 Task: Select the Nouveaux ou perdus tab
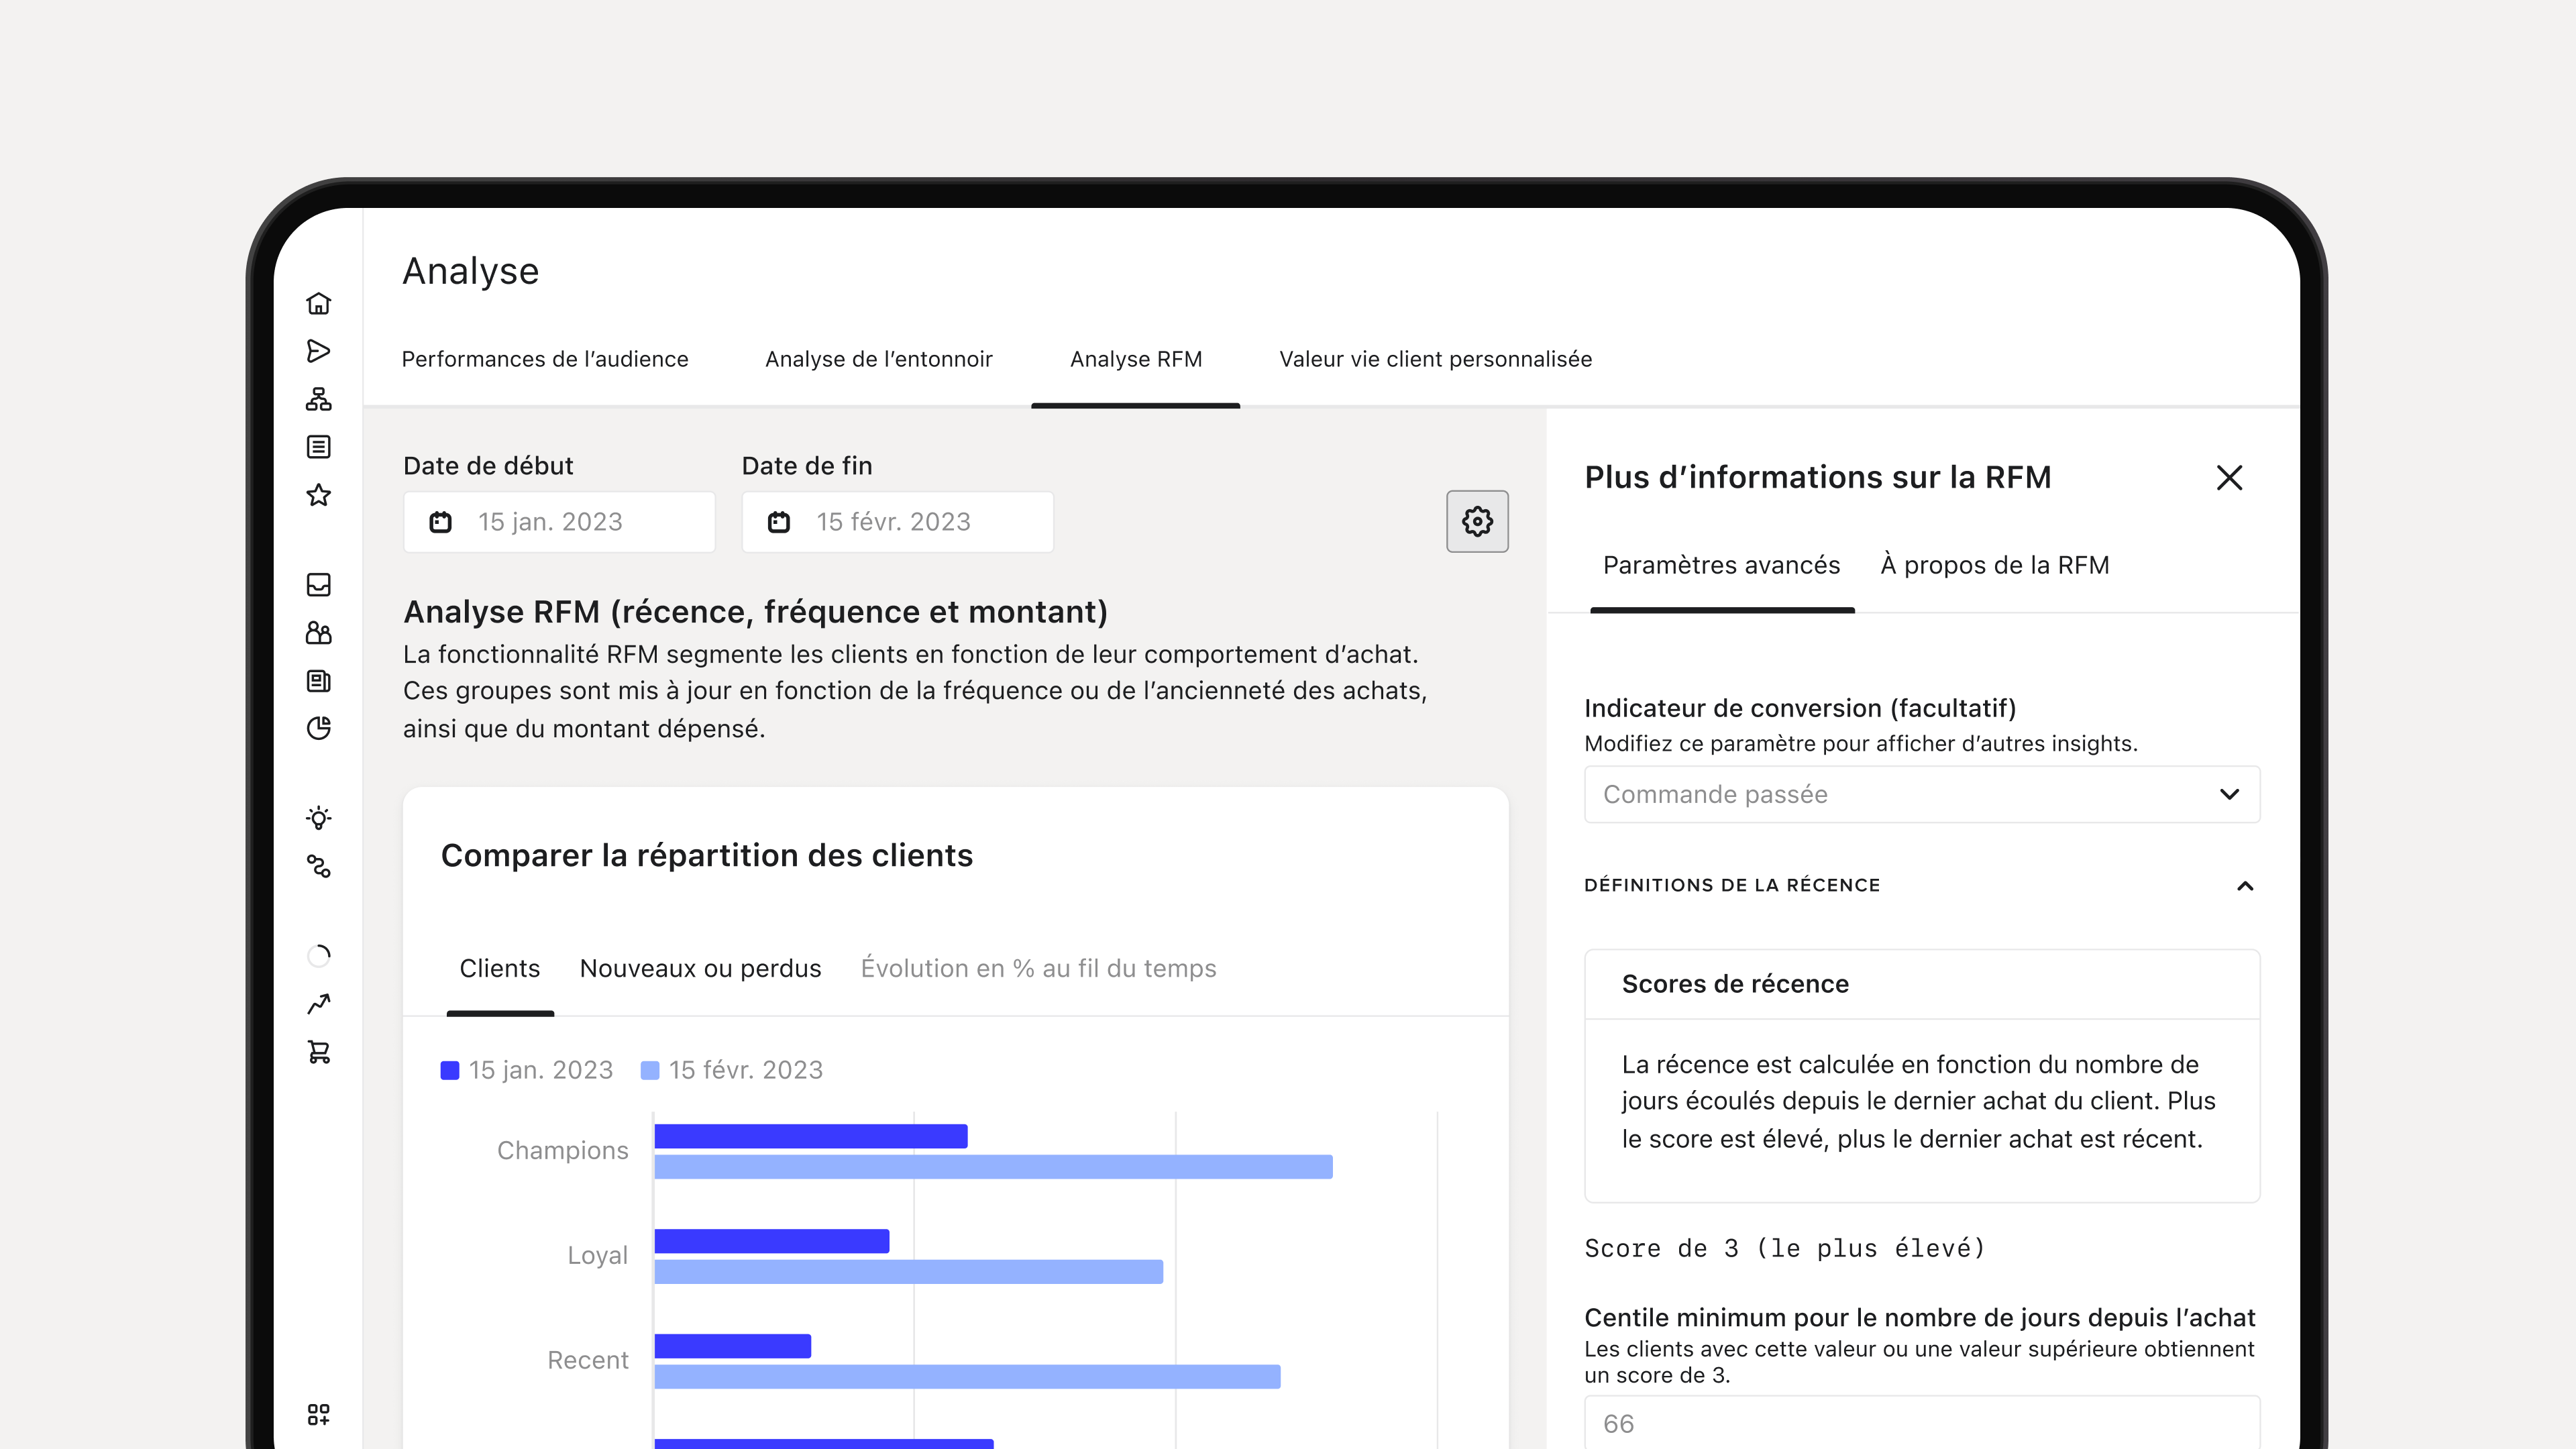tap(700, 968)
